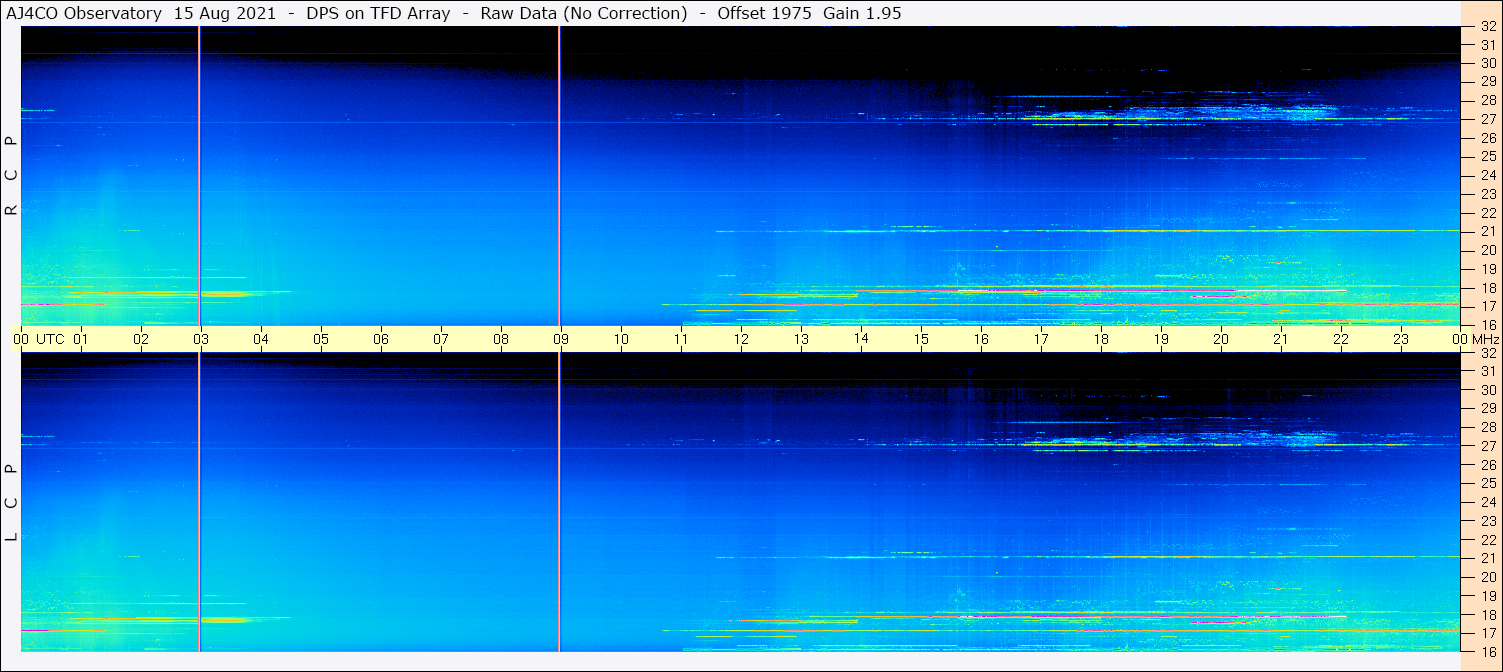Click the 27 MHz label on RCP frequency scale

[1488, 119]
